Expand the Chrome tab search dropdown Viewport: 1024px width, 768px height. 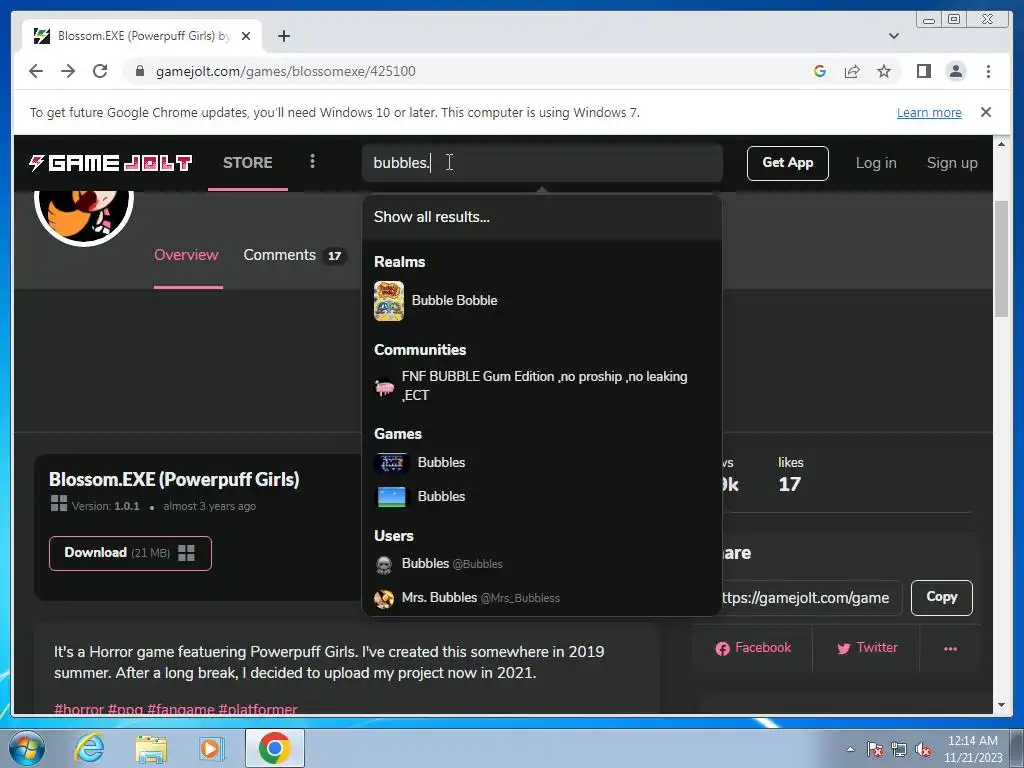click(x=893, y=36)
